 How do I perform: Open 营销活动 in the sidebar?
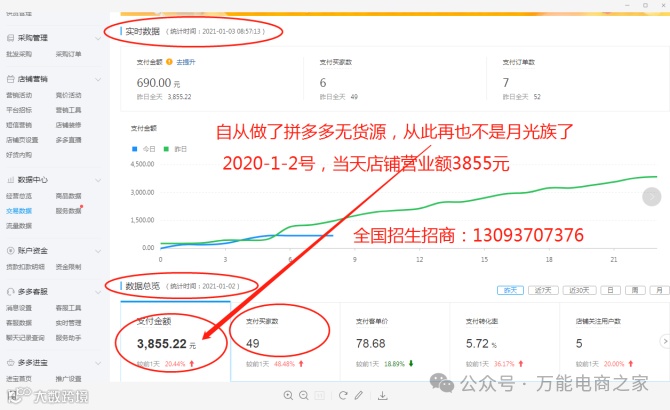[x=19, y=95]
